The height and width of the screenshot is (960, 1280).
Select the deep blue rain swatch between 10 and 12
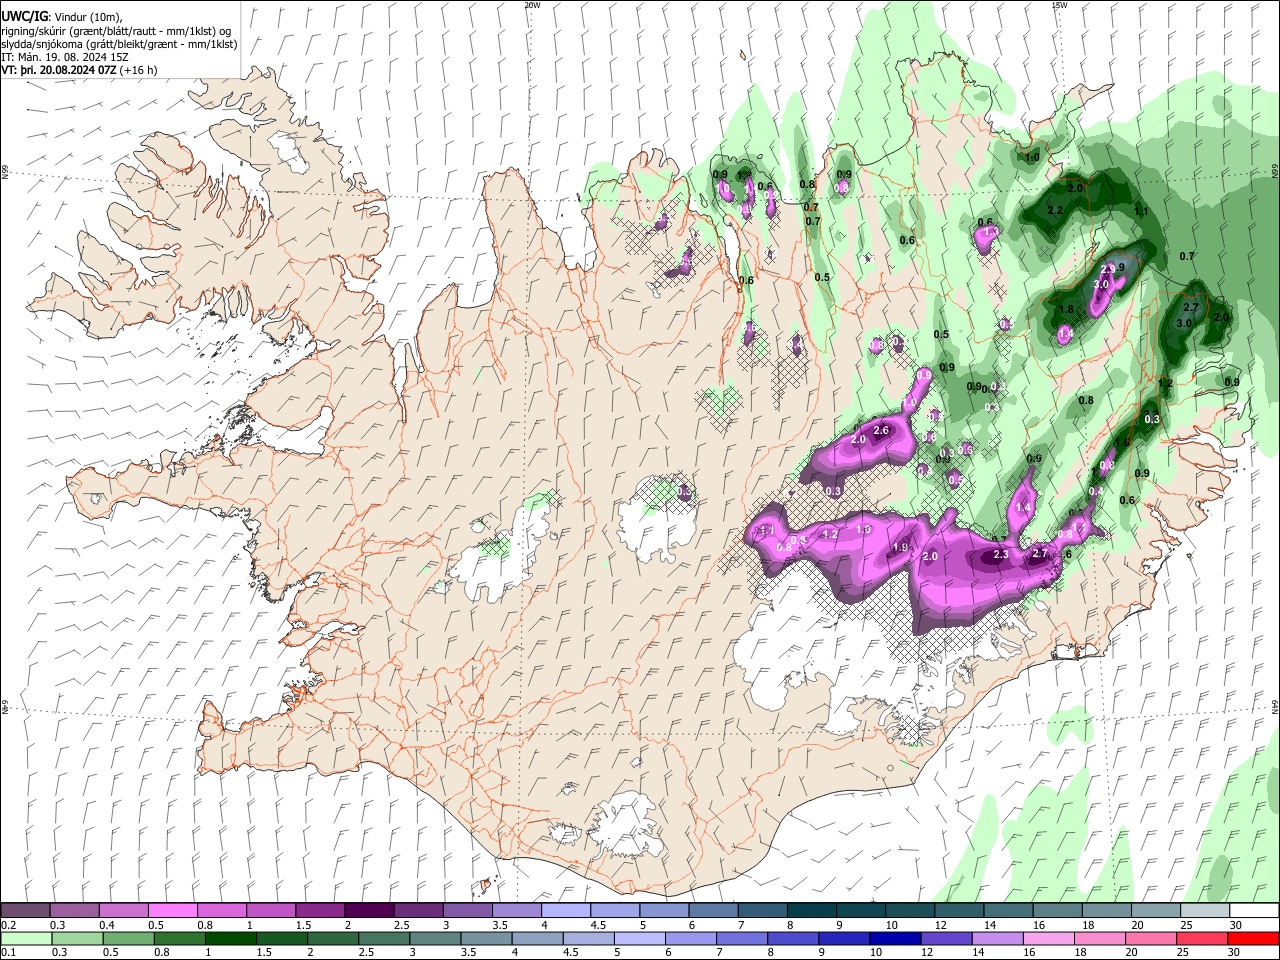tap(895, 938)
